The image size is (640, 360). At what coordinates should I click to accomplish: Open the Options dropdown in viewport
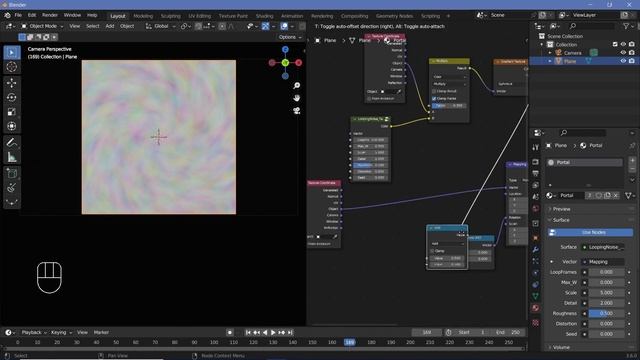(x=290, y=37)
